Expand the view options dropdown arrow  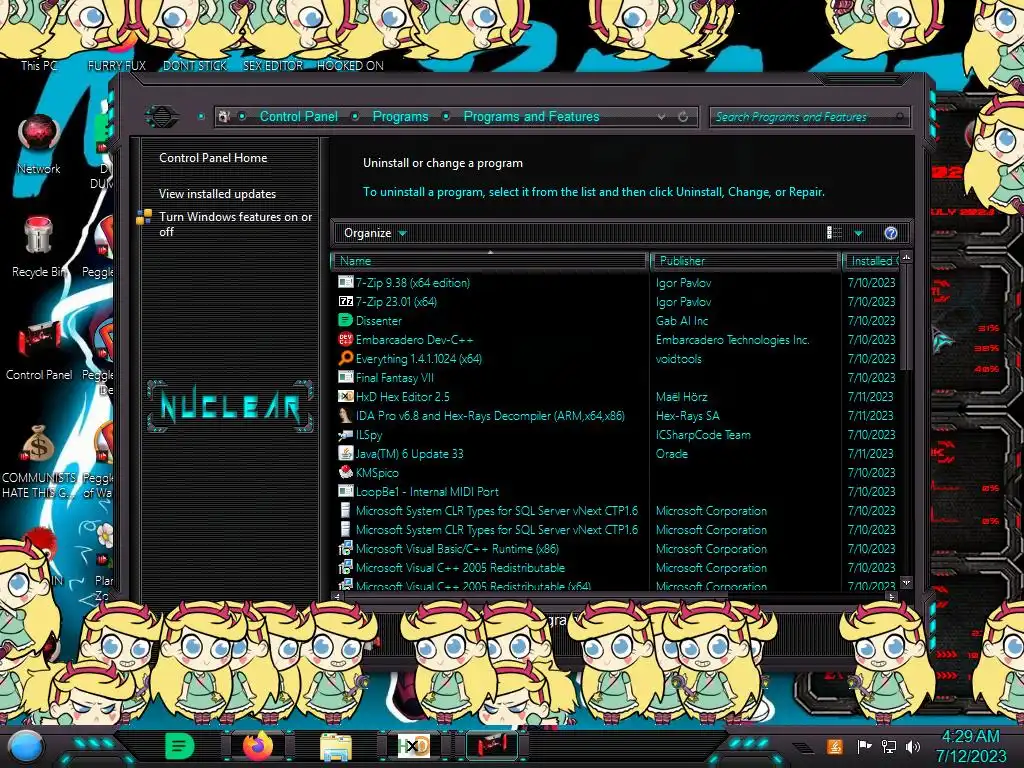(x=859, y=233)
